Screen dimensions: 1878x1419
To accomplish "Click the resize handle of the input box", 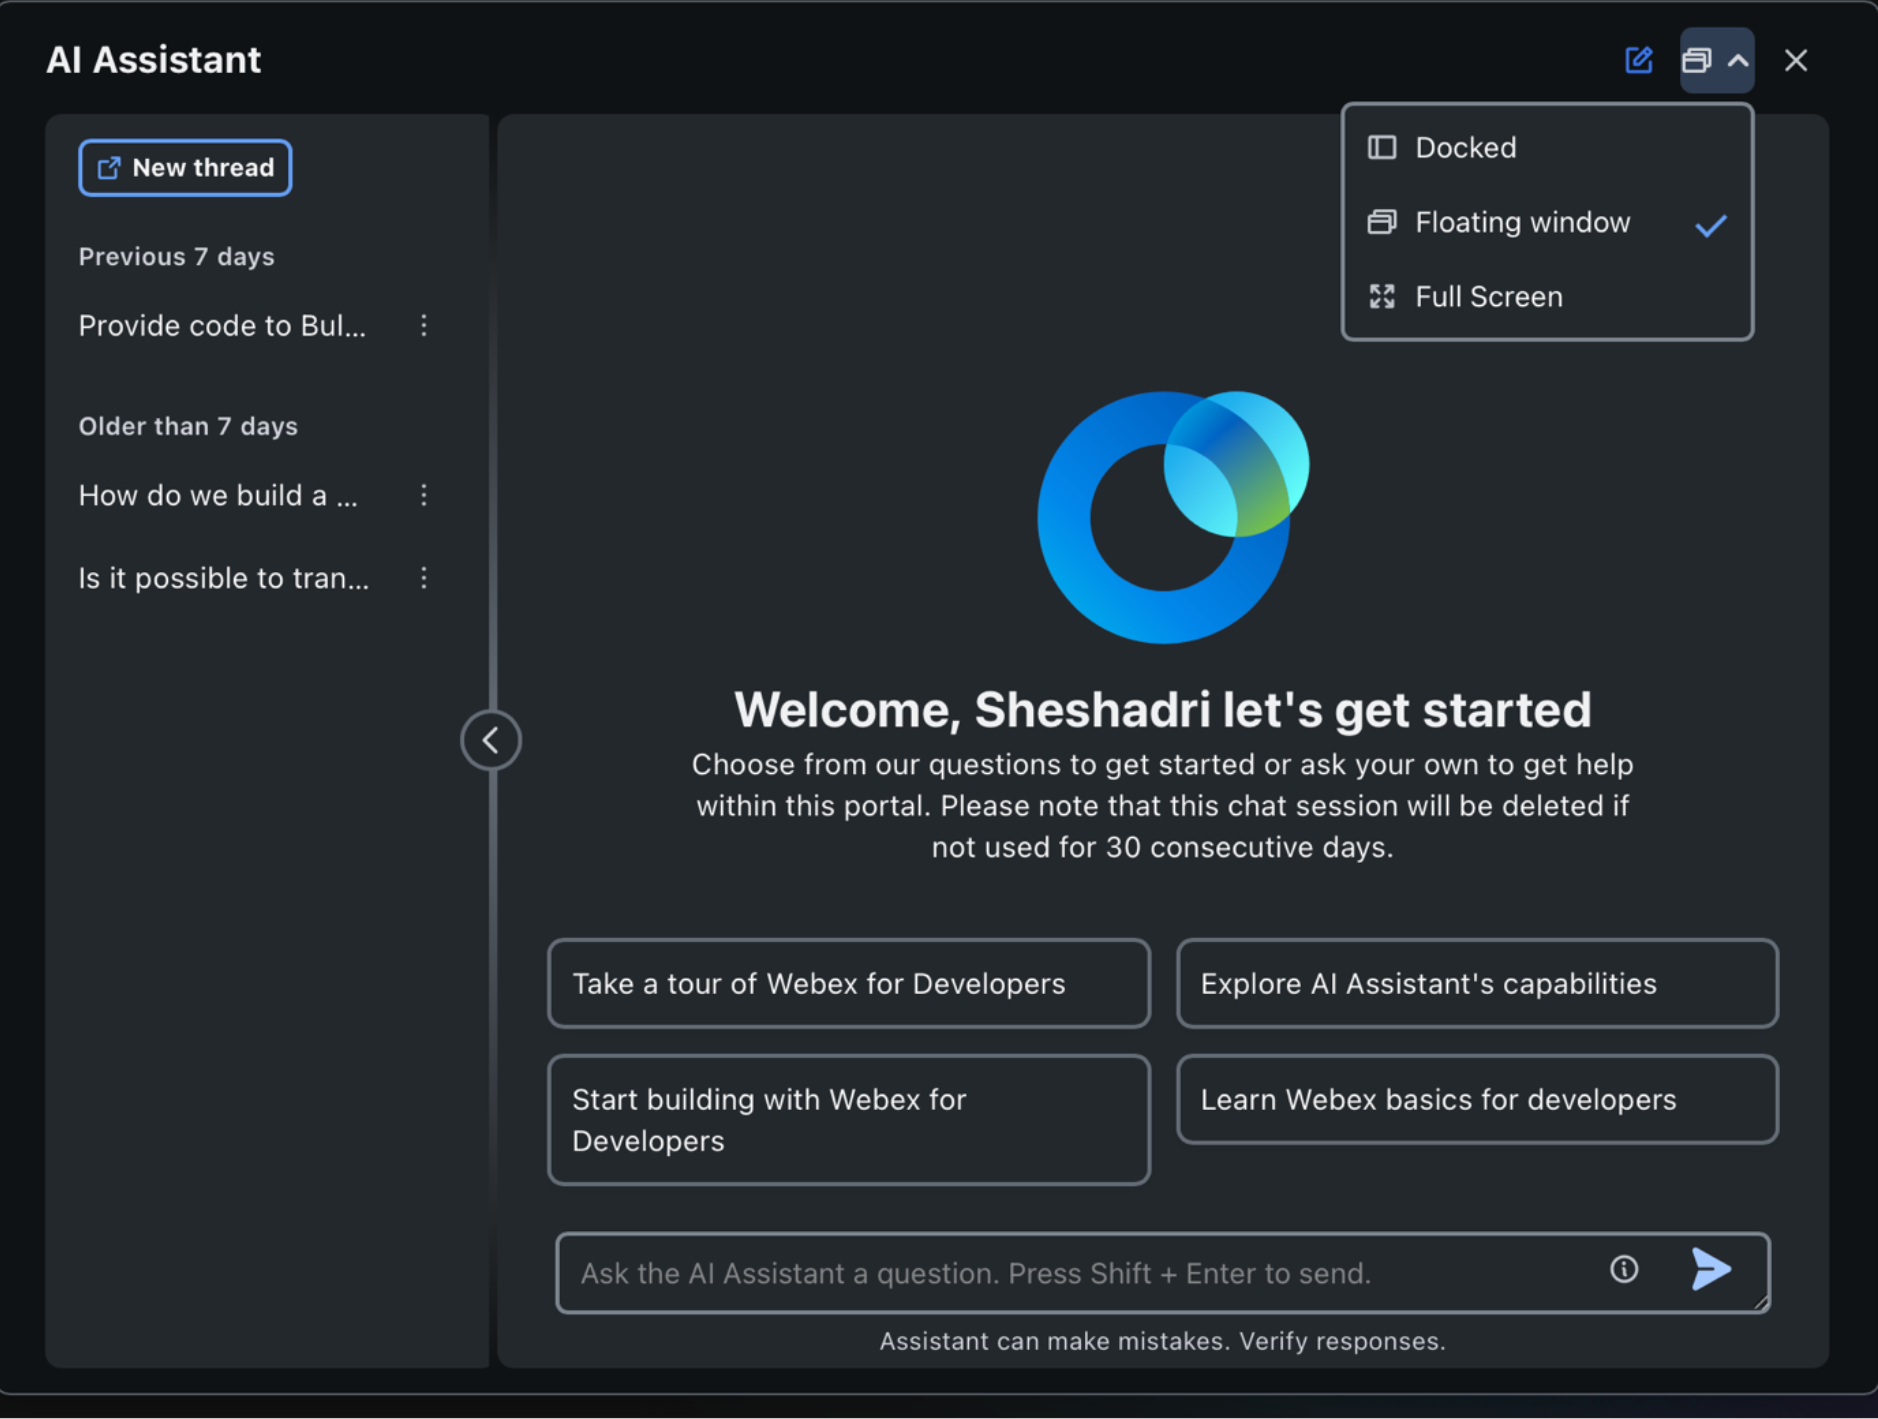I will point(1761,1303).
